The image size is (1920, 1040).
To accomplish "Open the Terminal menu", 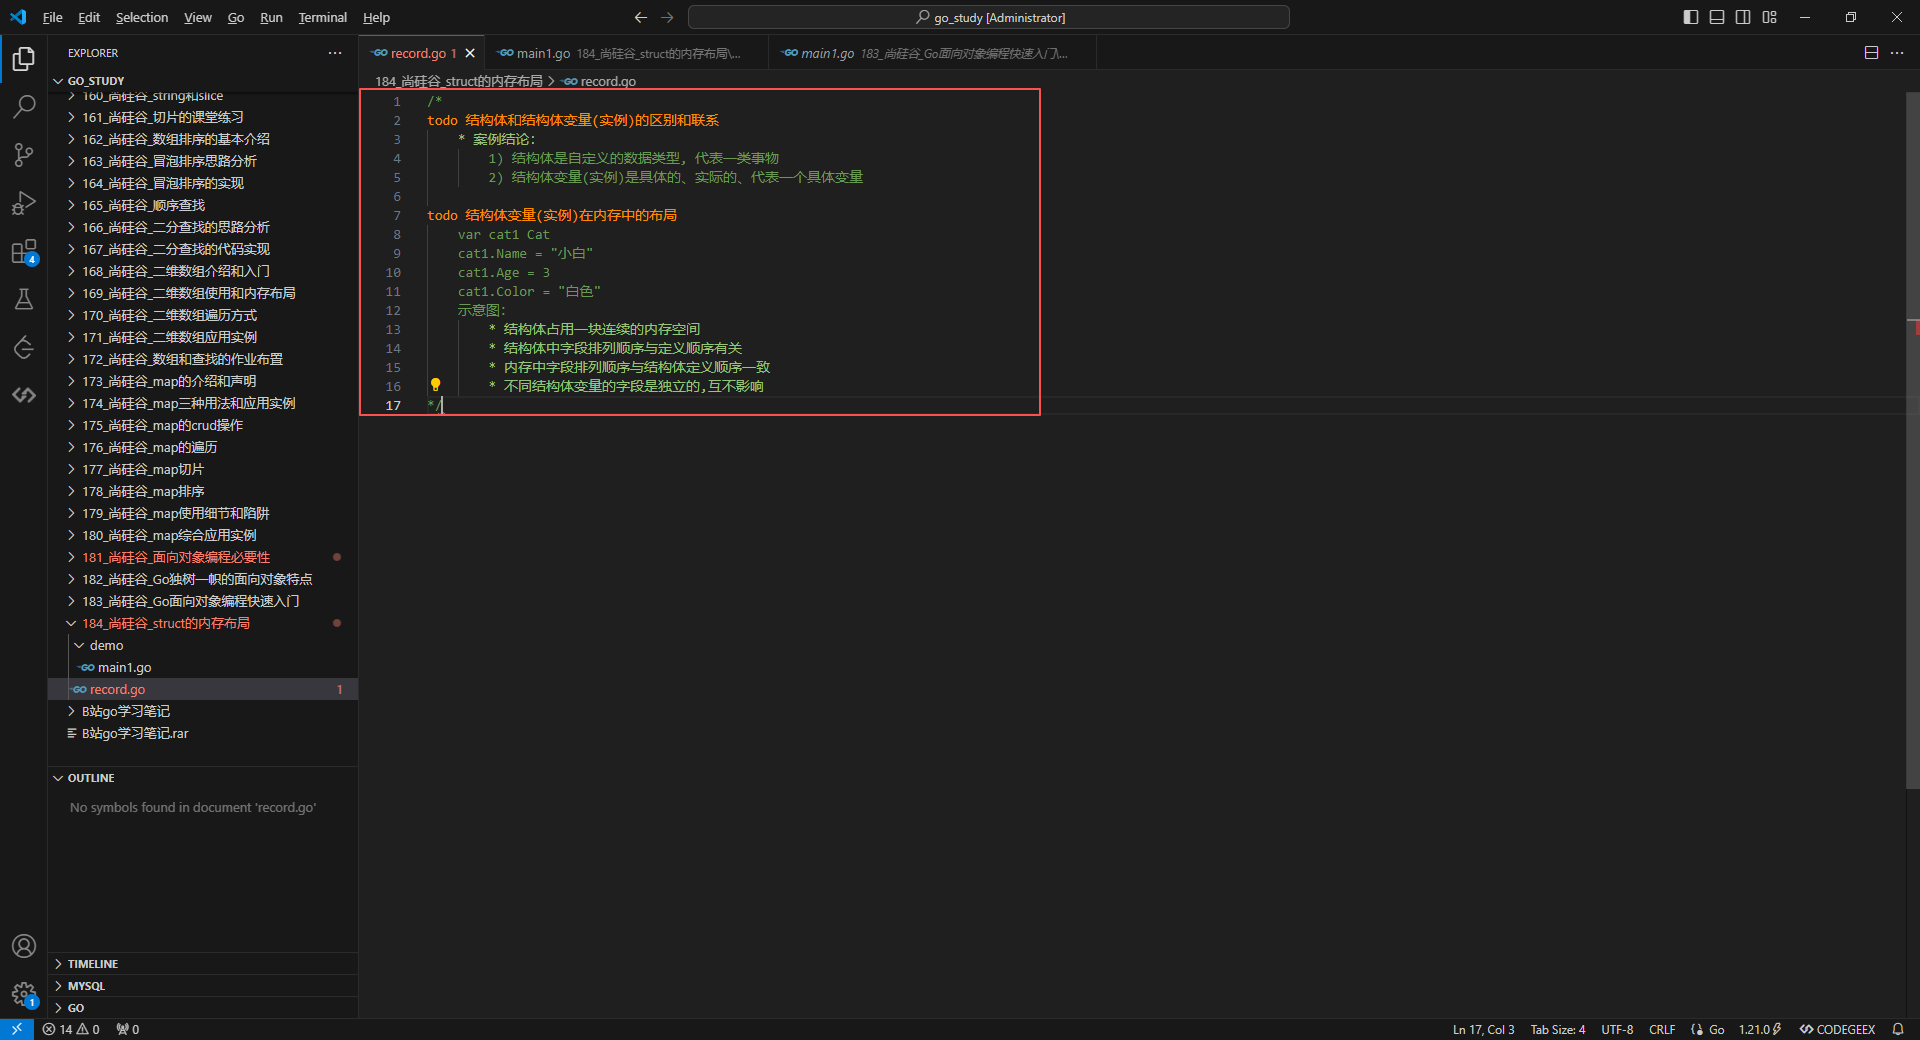I will point(322,17).
